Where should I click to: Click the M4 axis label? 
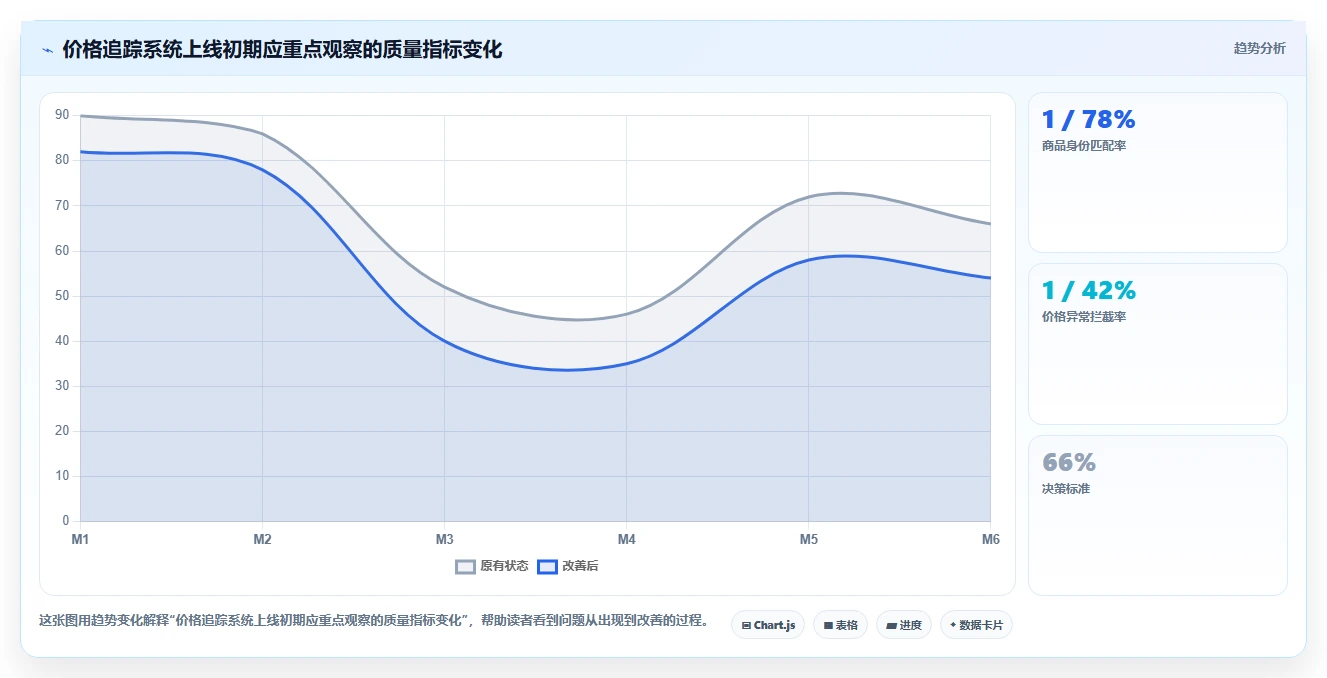(626, 539)
